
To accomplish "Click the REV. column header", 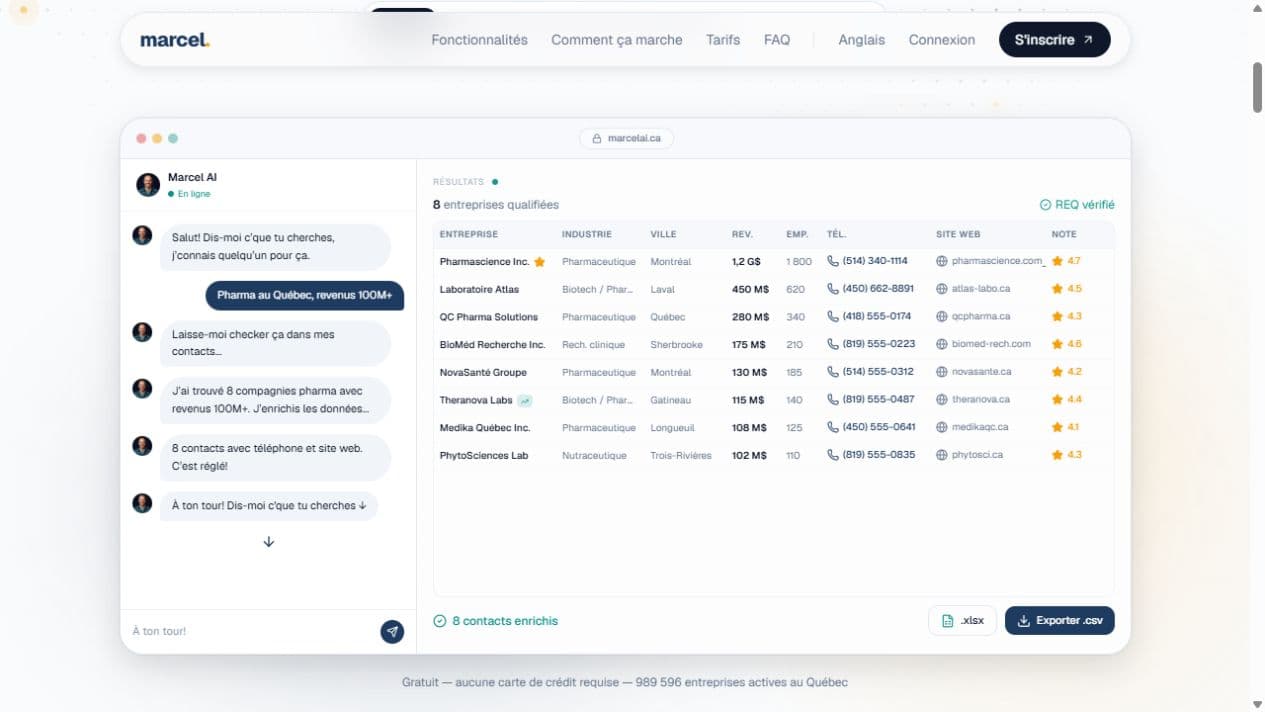I will (x=742, y=234).
